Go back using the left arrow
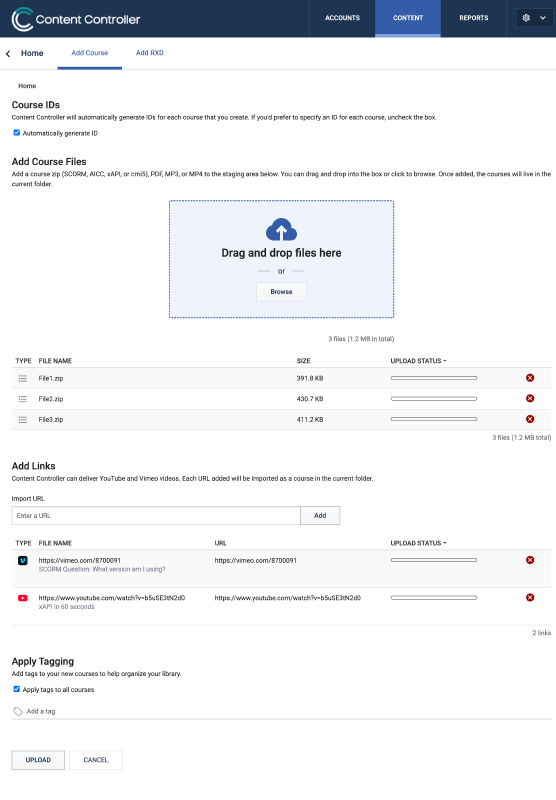The image size is (556, 800). pyautogui.click(x=8, y=54)
